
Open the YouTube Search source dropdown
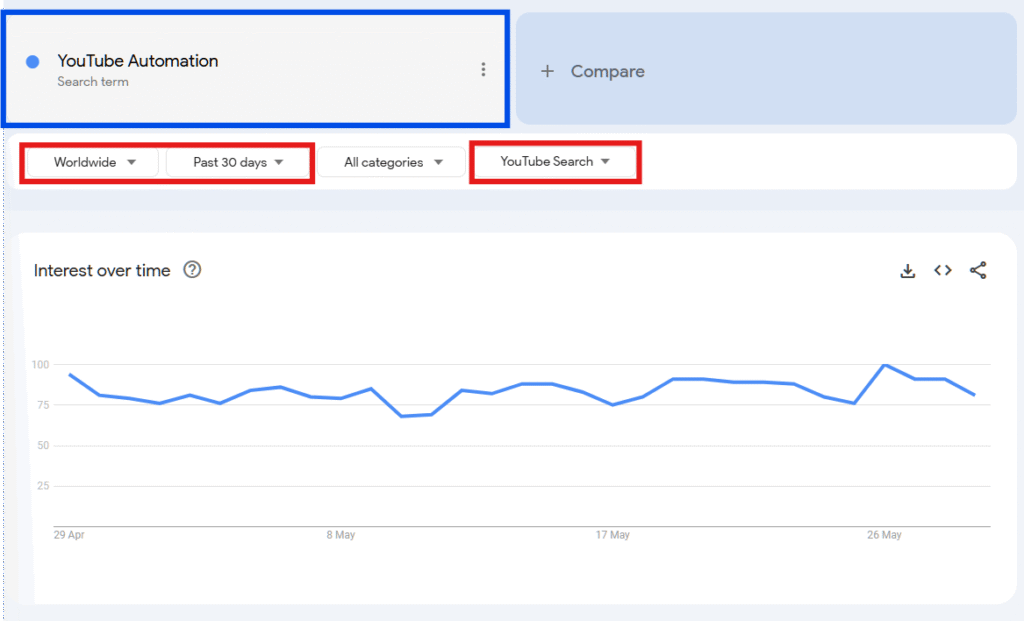pos(554,161)
